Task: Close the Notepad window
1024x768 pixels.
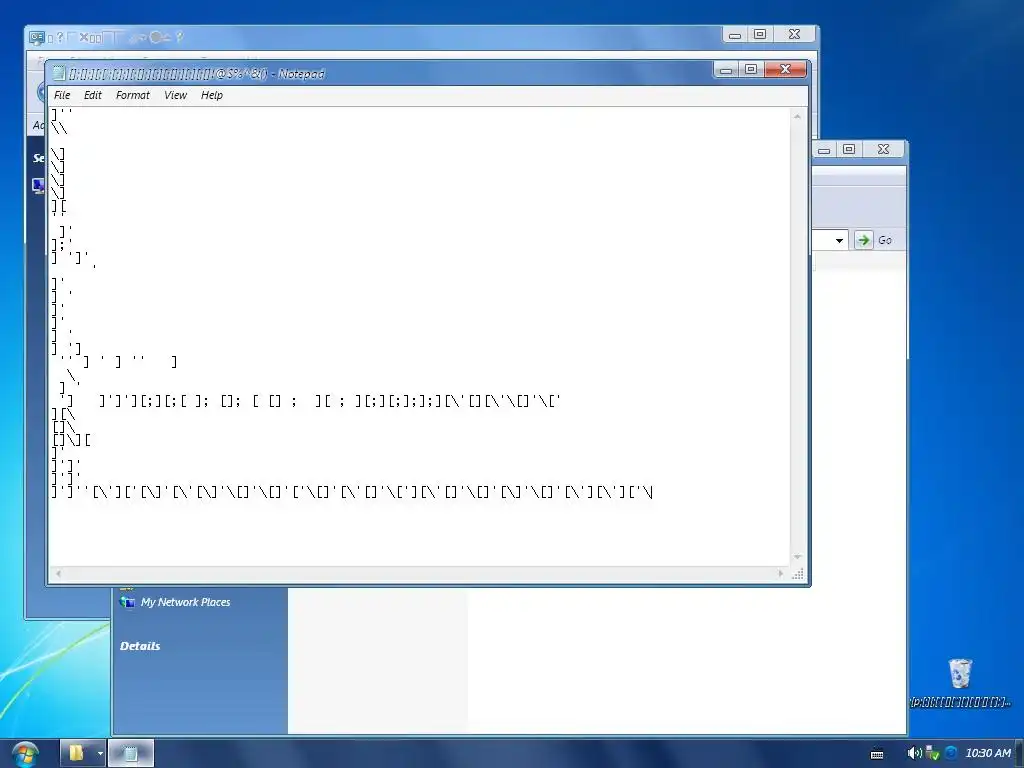Action: pos(786,69)
